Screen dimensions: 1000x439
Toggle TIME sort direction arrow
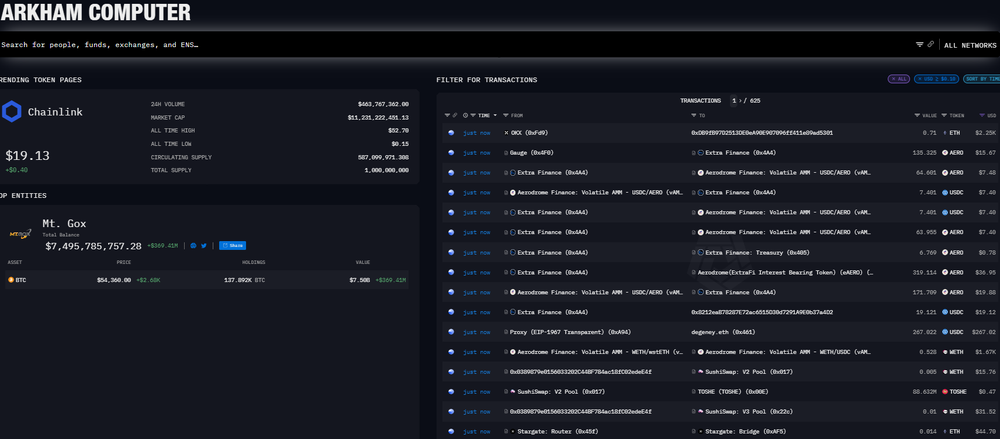(x=496, y=115)
